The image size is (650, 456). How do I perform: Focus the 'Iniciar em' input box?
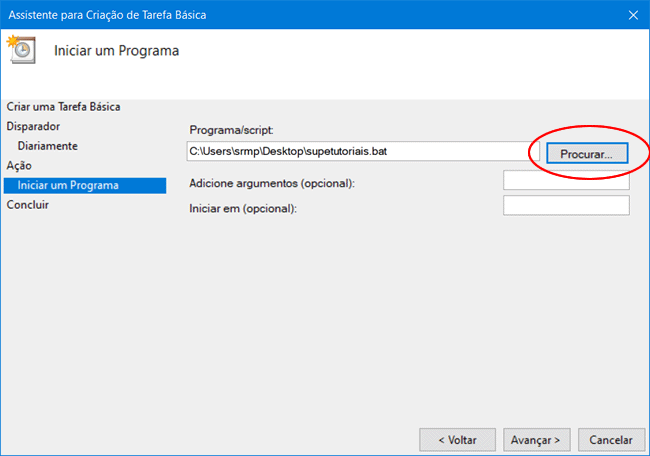pos(566,206)
